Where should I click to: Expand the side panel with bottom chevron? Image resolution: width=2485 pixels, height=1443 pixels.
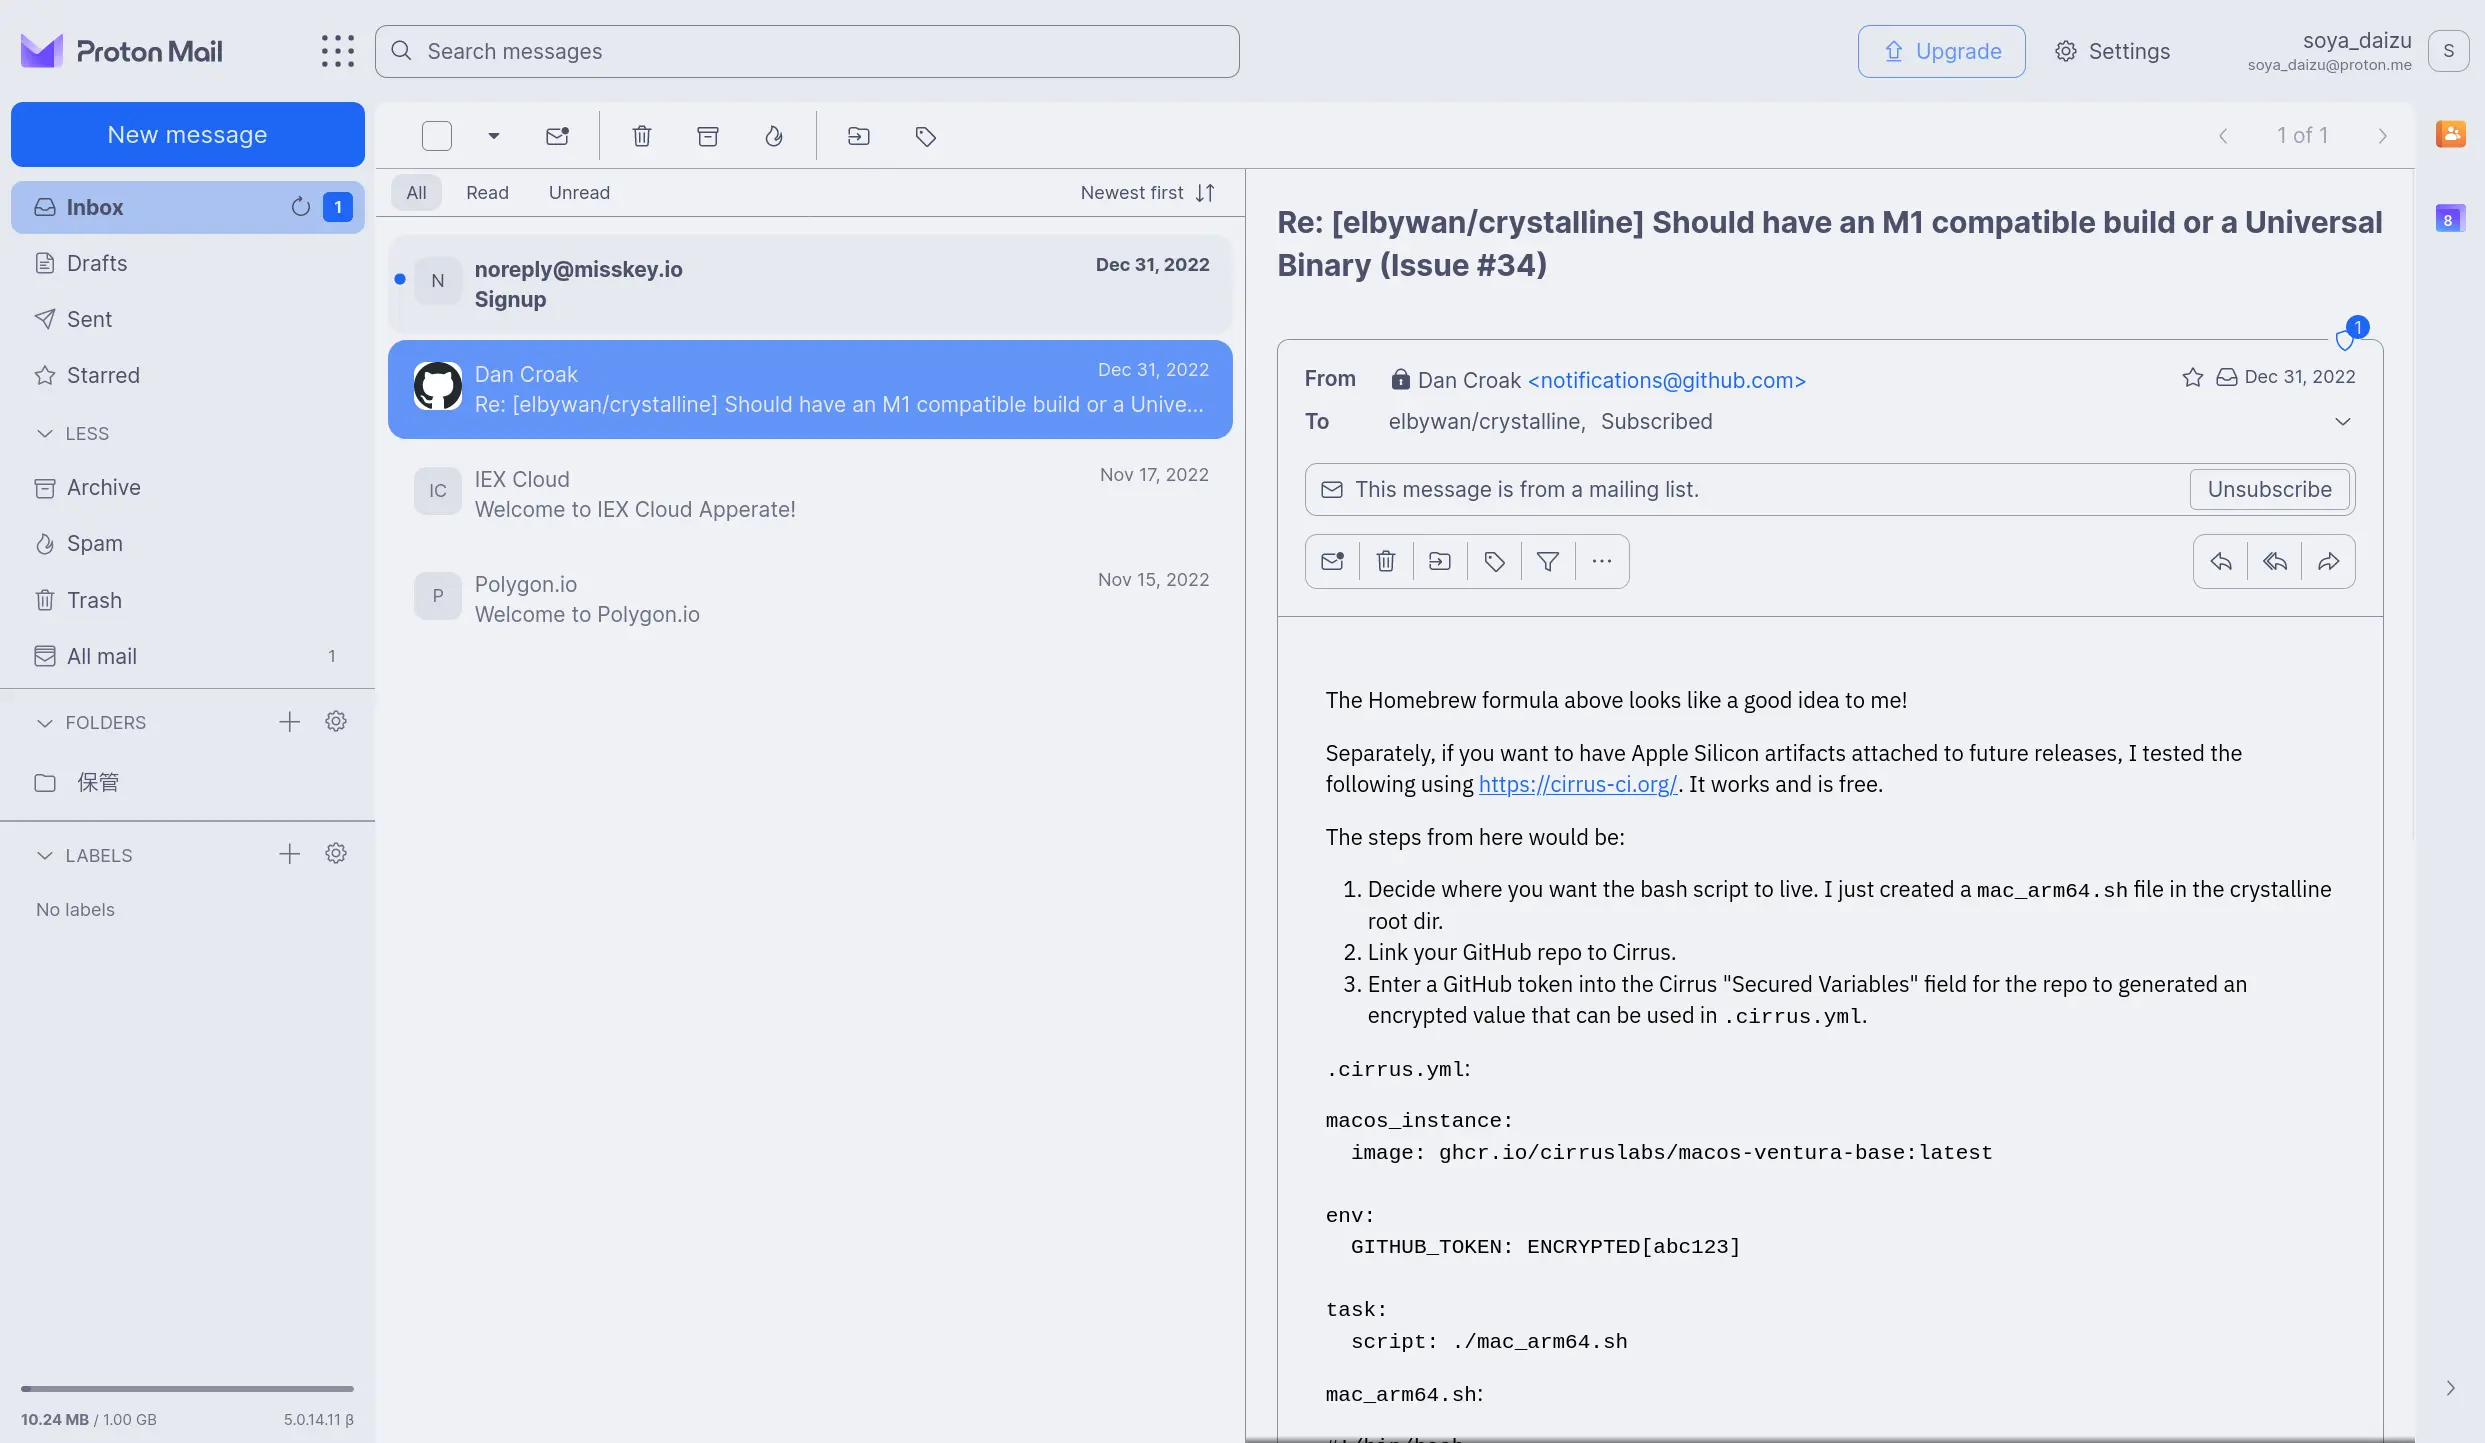(x=2450, y=1388)
